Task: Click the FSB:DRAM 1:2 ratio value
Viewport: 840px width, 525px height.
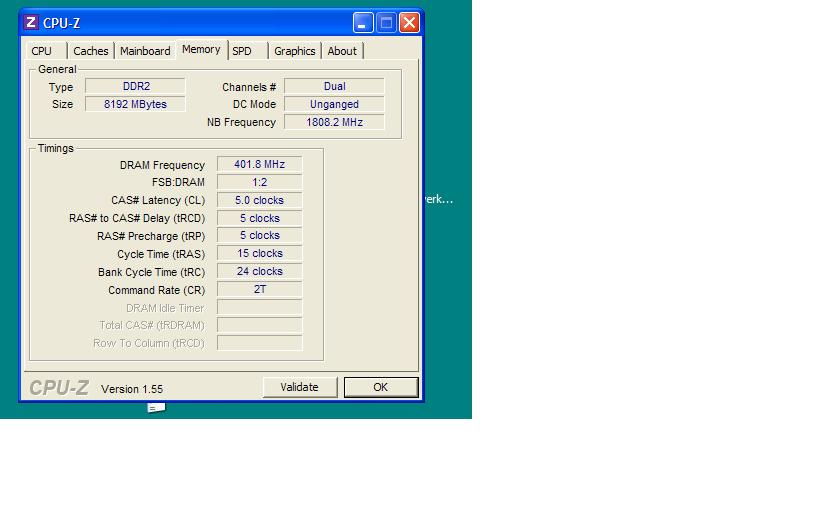Action: 260,182
